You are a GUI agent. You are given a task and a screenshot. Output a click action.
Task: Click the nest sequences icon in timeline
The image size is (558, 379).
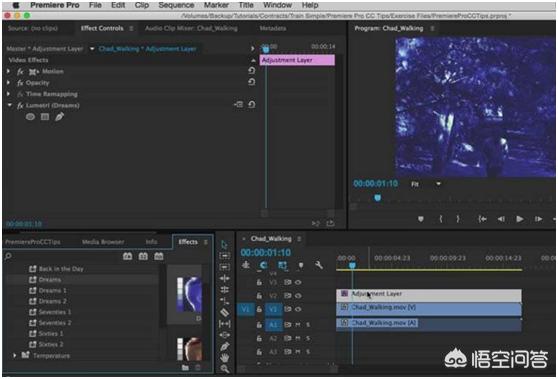246,265
